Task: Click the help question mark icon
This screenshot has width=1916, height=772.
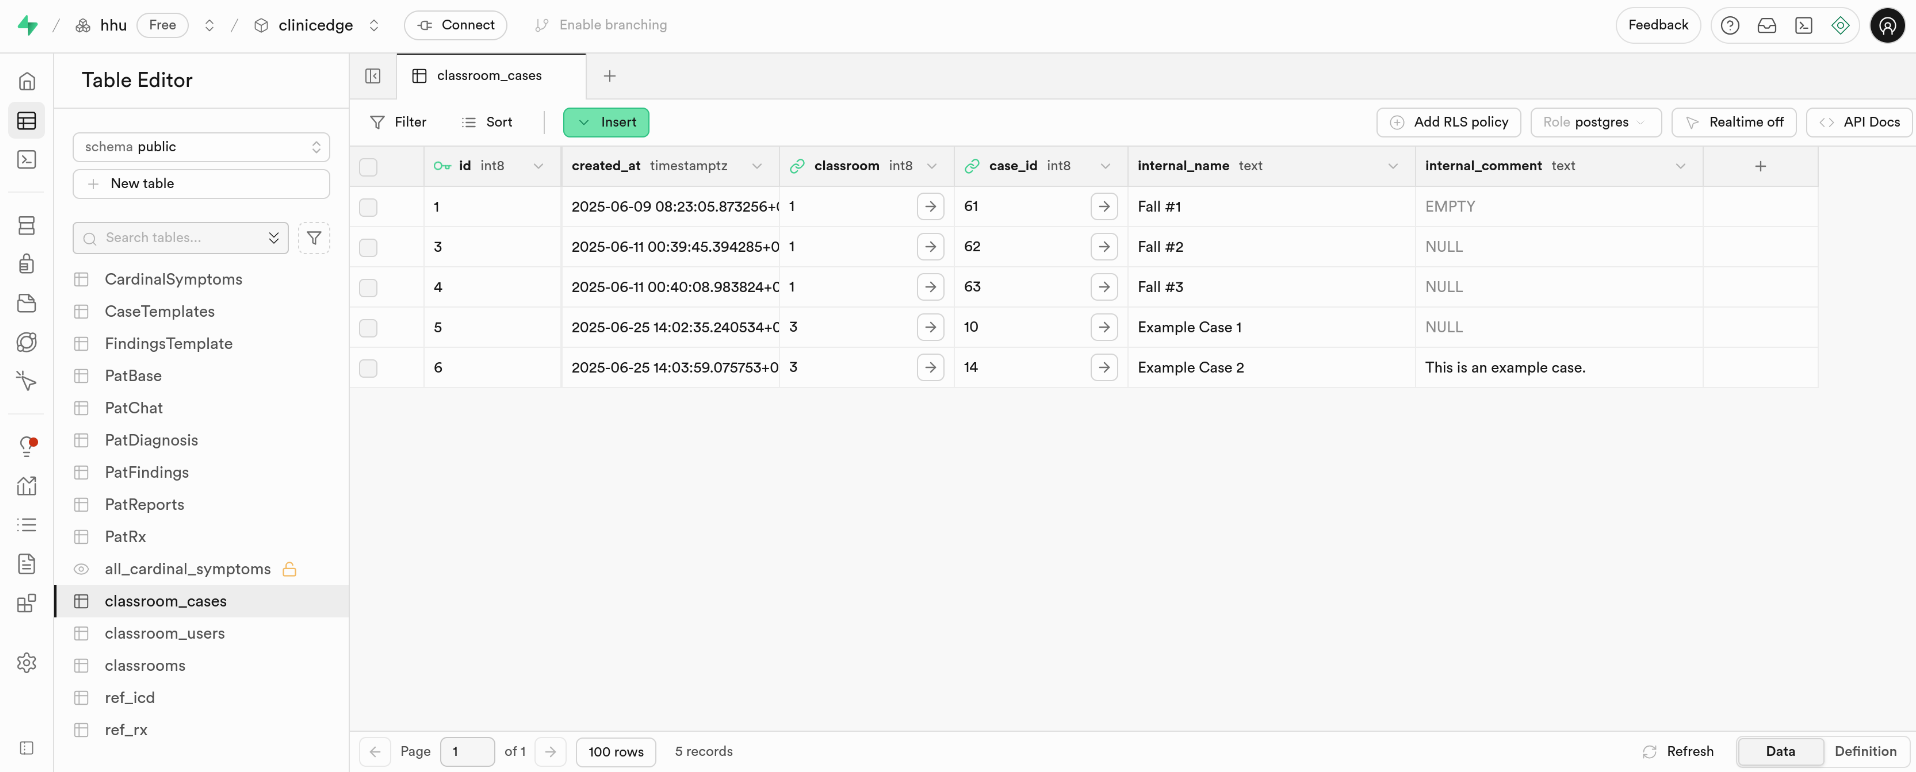Action: tap(1730, 26)
